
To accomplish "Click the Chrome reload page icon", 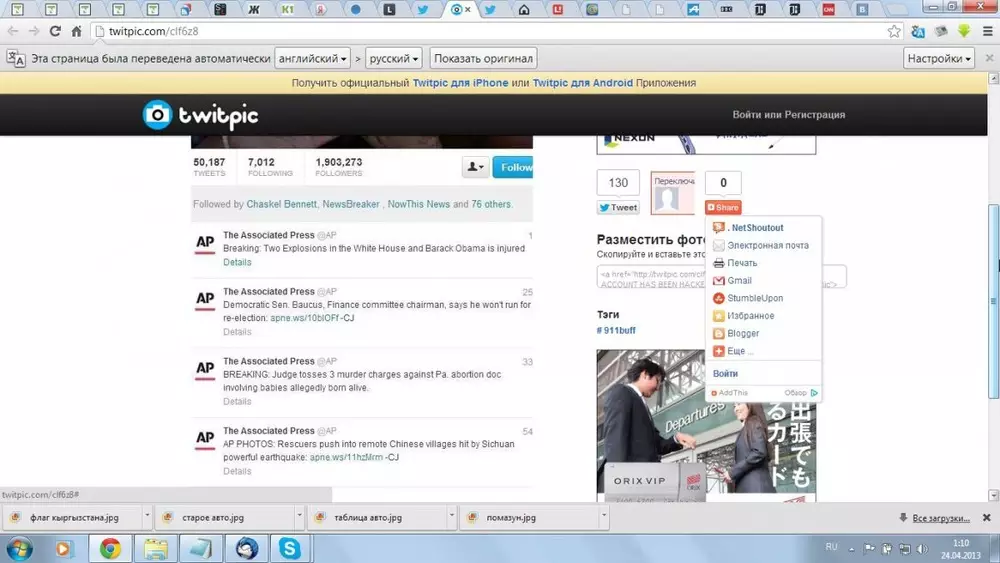I will coord(54,31).
